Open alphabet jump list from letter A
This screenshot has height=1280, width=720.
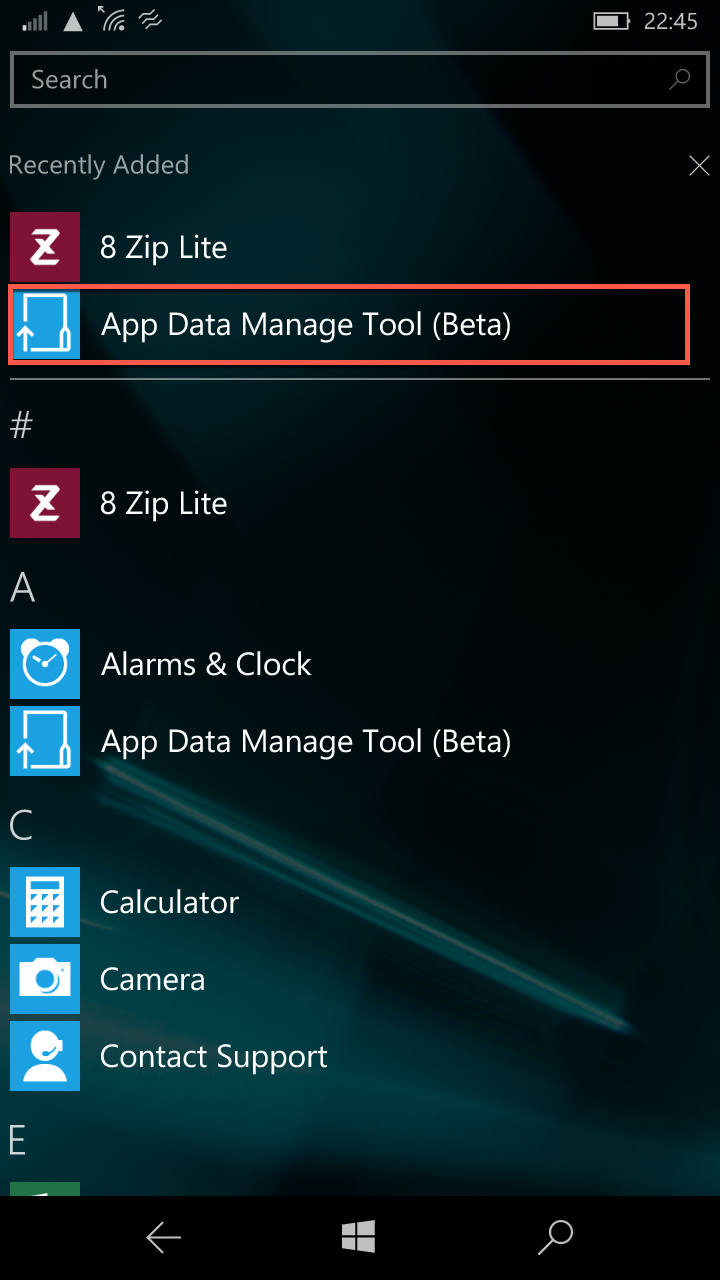click(22, 587)
